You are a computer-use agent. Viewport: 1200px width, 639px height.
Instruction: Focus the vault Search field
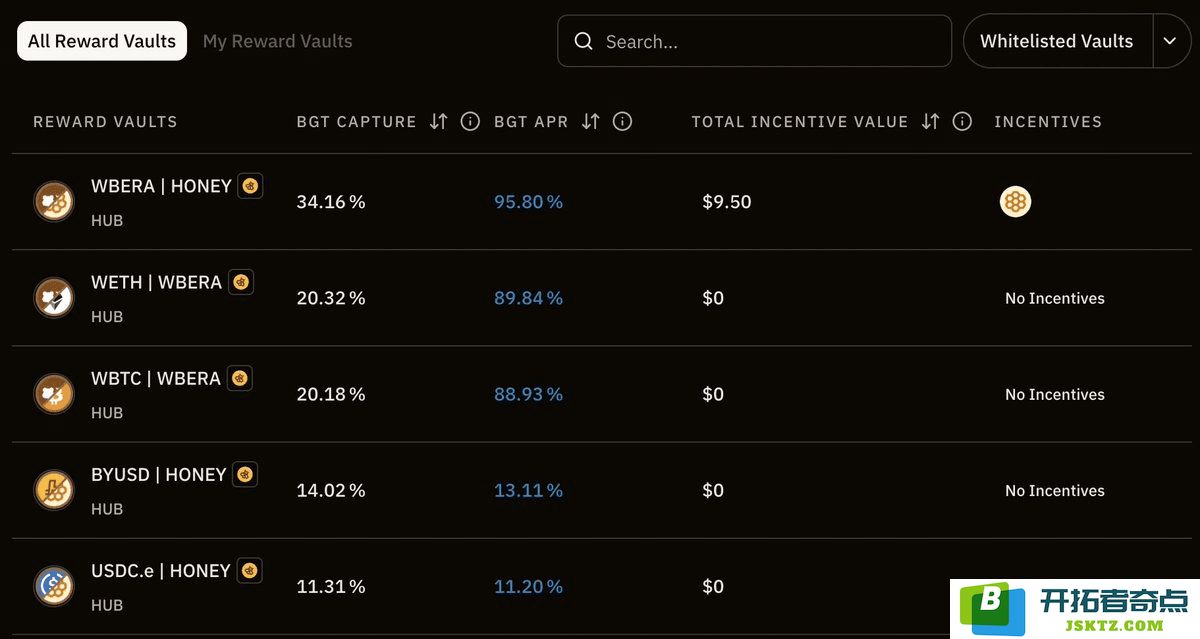pyautogui.click(x=754, y=41)
